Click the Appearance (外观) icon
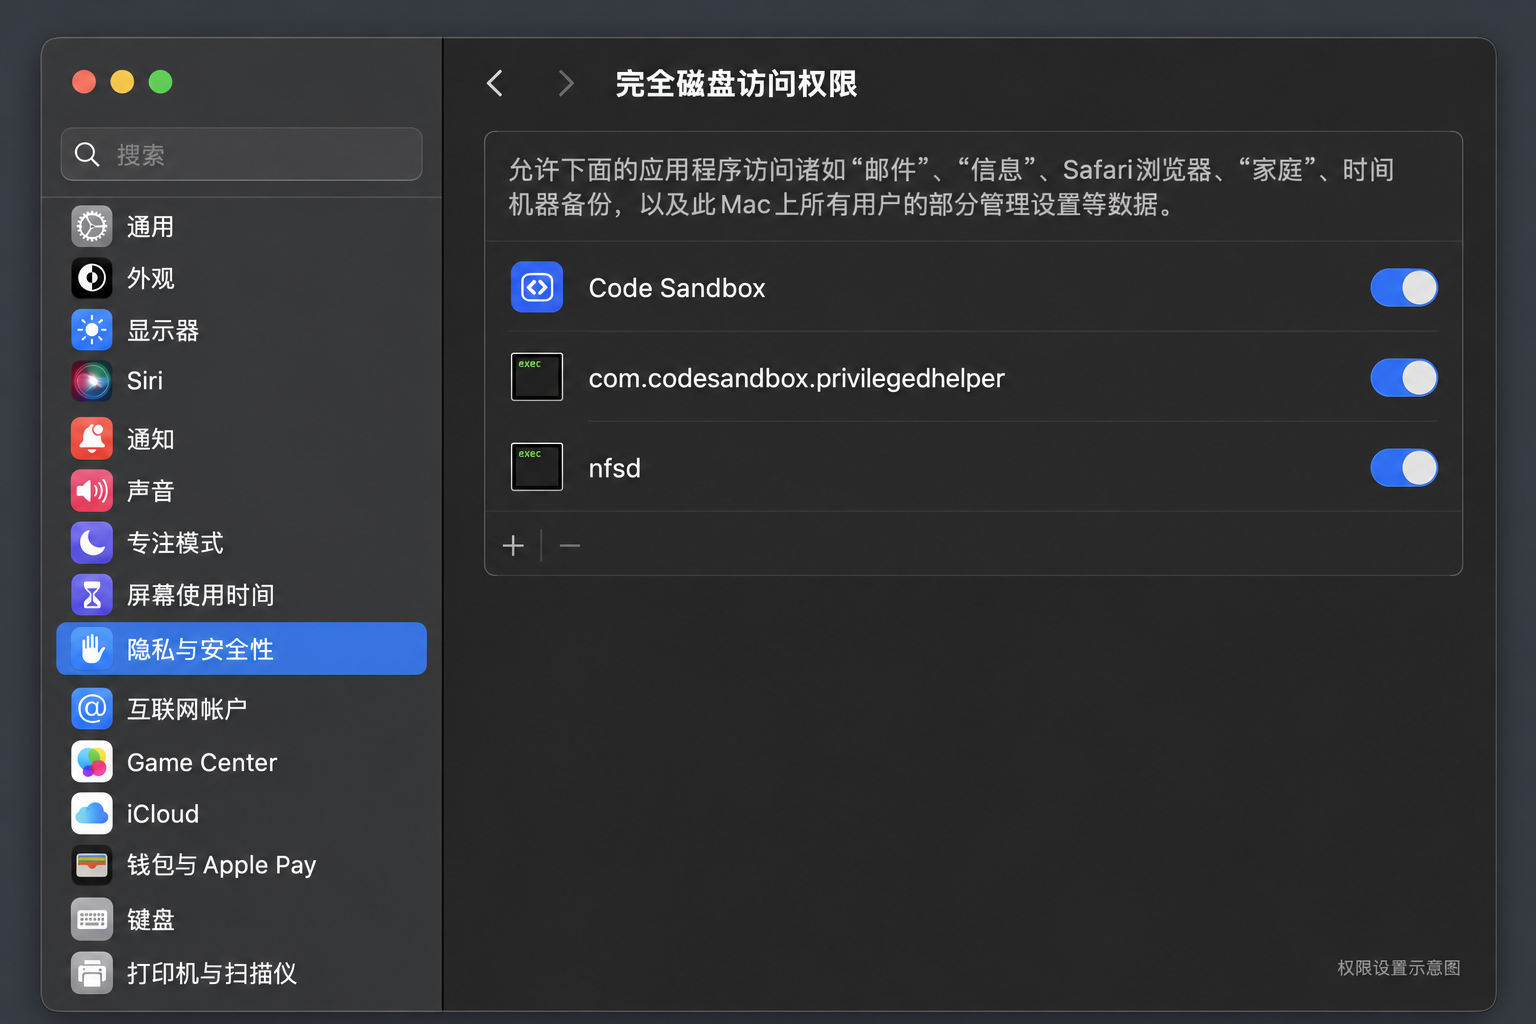1536x1024 pixels. click(92, 278)
